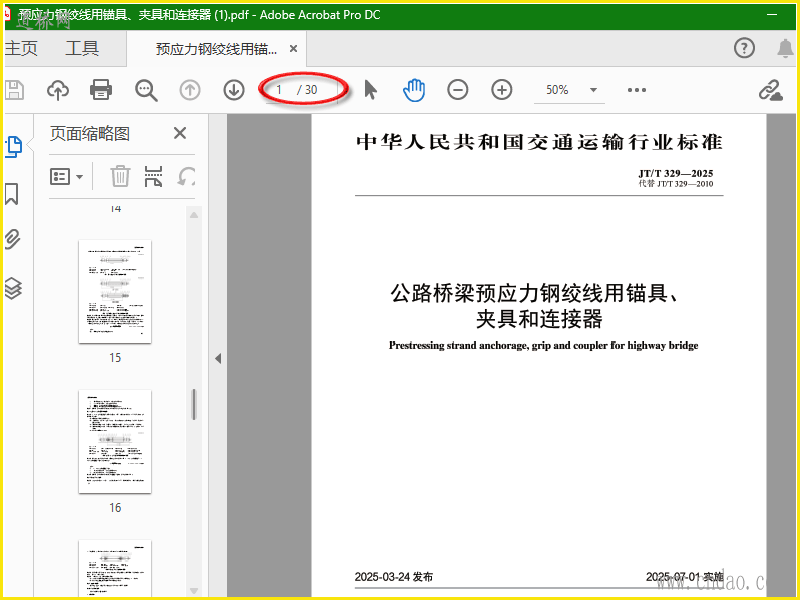
Task: Click the insert page break icon
Action: (153, 176)
